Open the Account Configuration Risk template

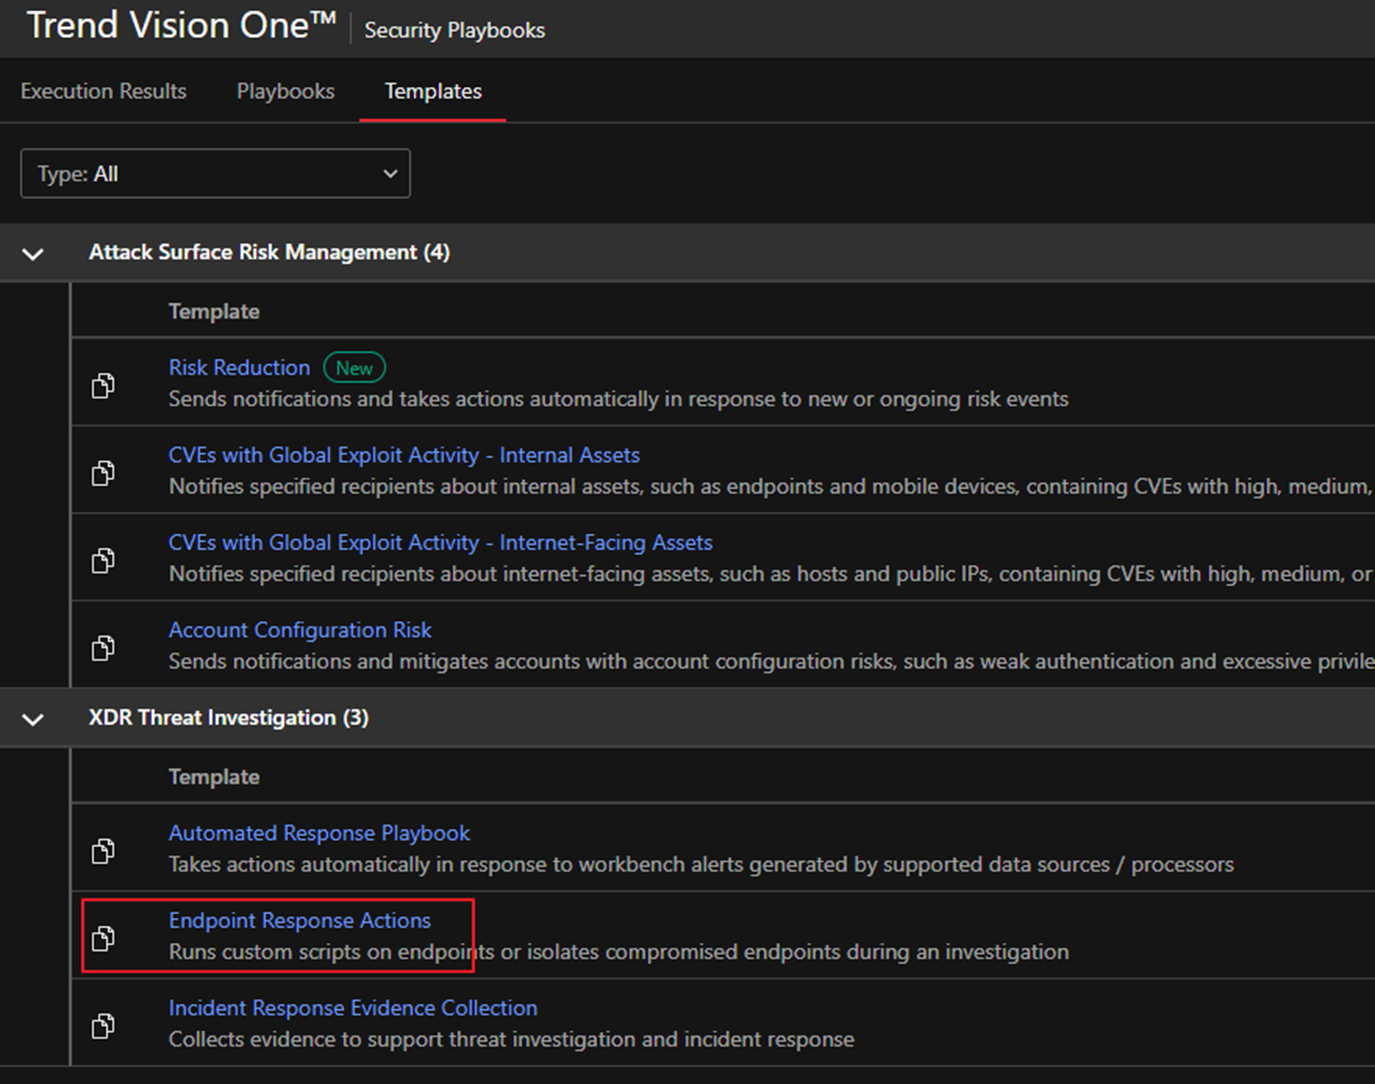pos(300,630)
